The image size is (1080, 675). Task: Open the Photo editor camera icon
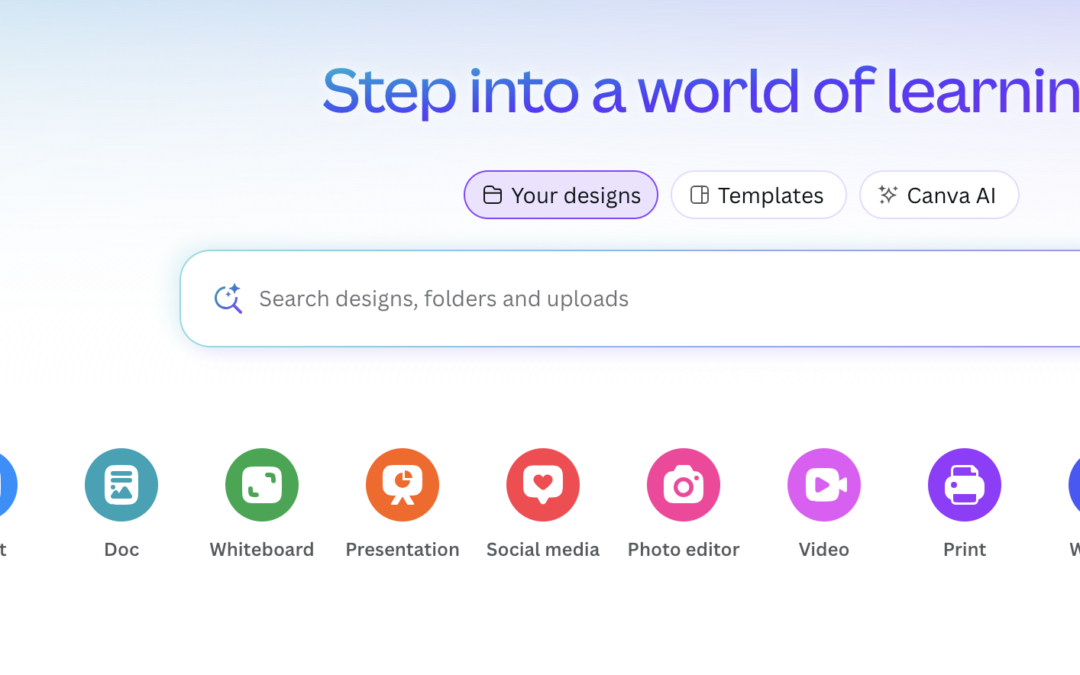point(683,485)
